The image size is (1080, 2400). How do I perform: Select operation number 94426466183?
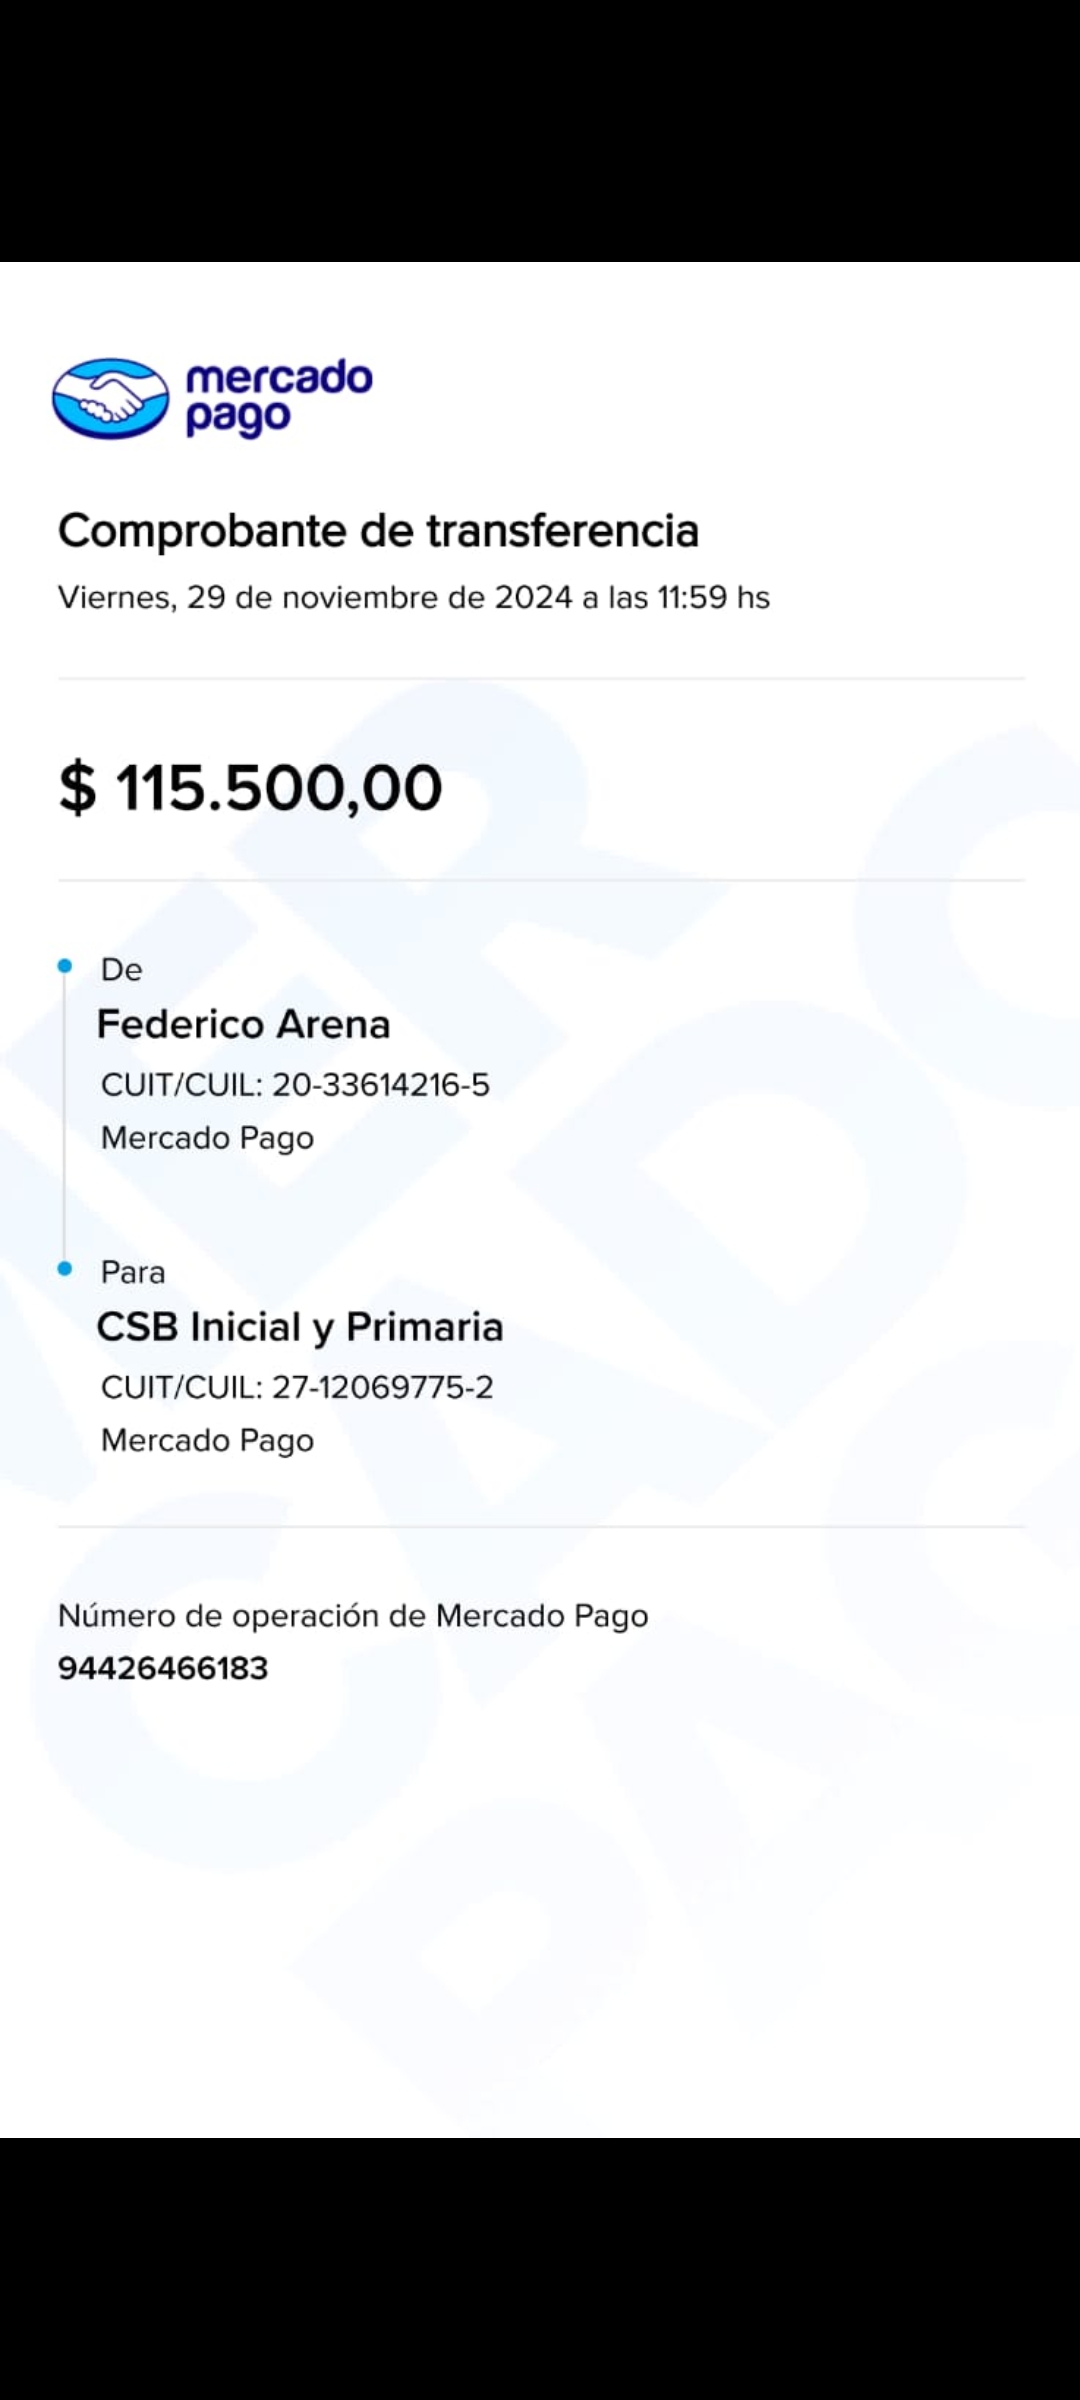163,1668
